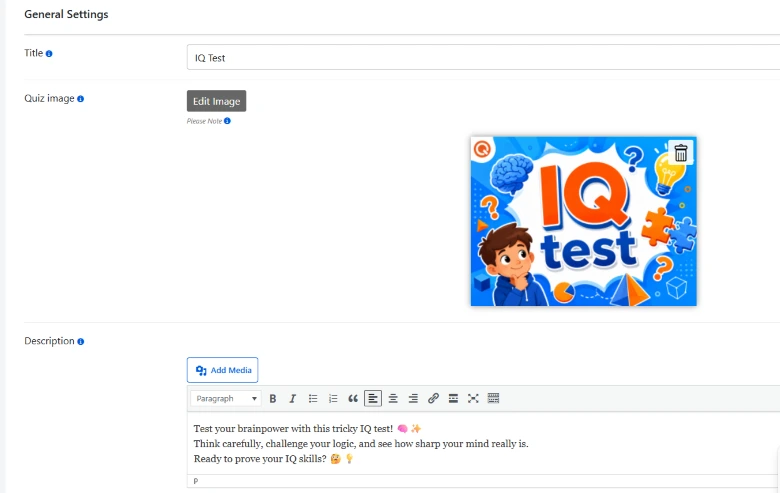The height and width of the screenshot is (493, 780).
Task: Insert a bulleted list
Action: (x=313, y=398)
